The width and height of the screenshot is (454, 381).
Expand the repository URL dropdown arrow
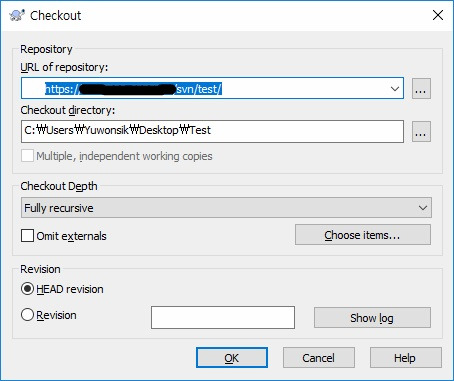pyautogui.click(x=395, y=89)
